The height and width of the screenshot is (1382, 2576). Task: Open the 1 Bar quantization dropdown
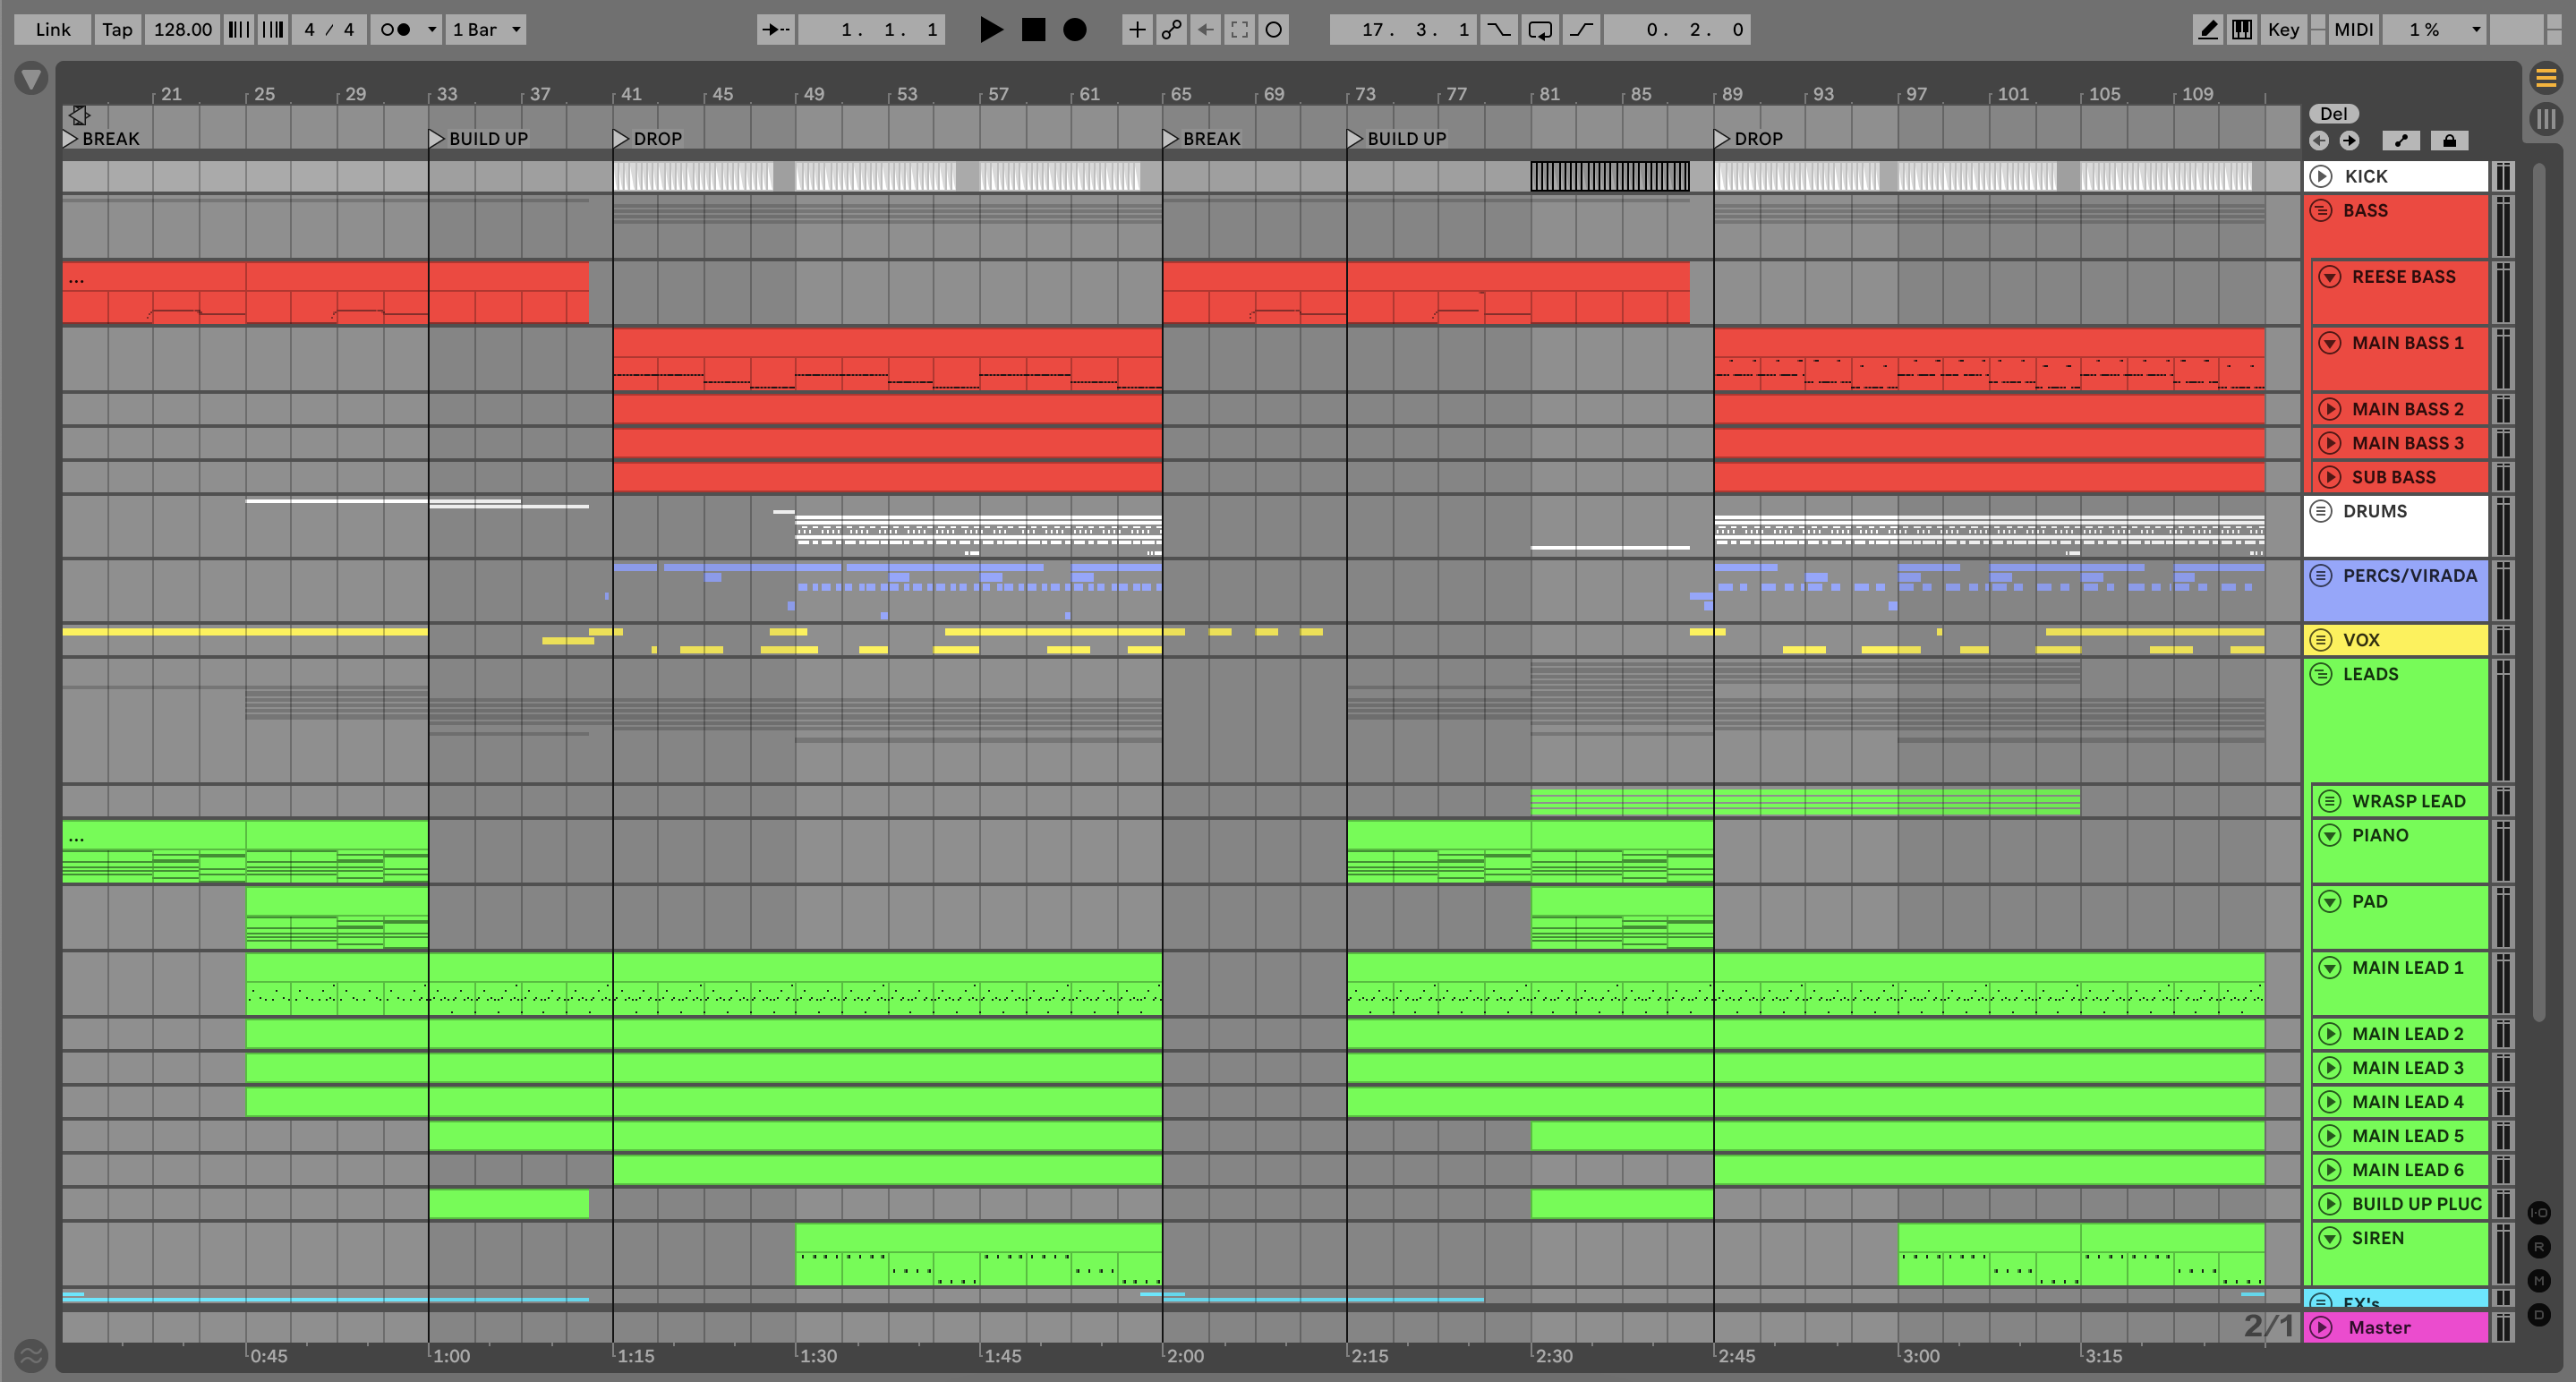coord(486,30)
